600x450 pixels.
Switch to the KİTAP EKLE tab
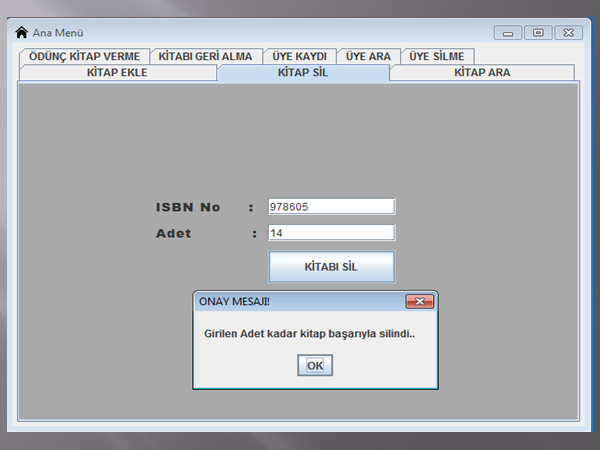117,72
